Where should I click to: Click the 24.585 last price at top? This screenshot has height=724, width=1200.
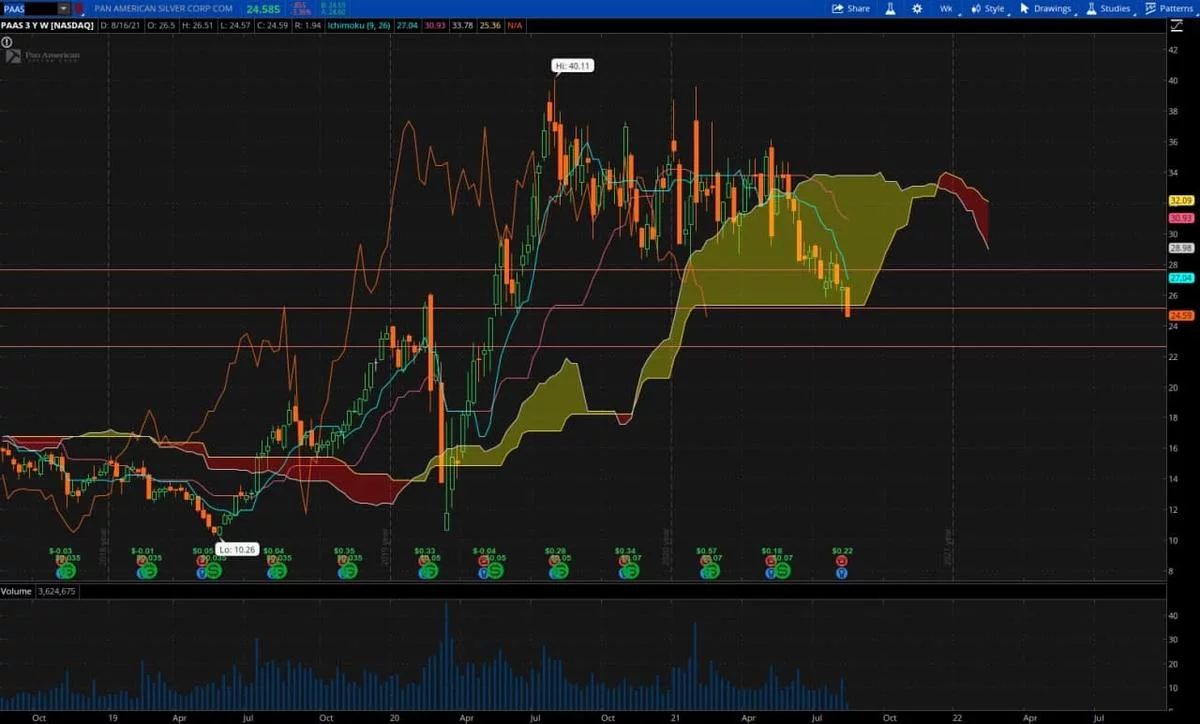(263, 9)
